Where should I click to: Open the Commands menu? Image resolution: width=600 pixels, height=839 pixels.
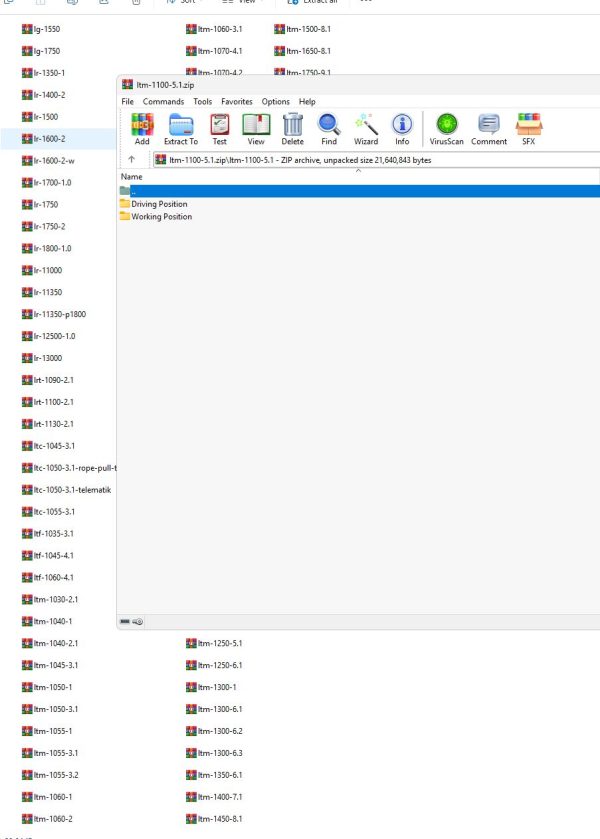click(x=163, y=102)
